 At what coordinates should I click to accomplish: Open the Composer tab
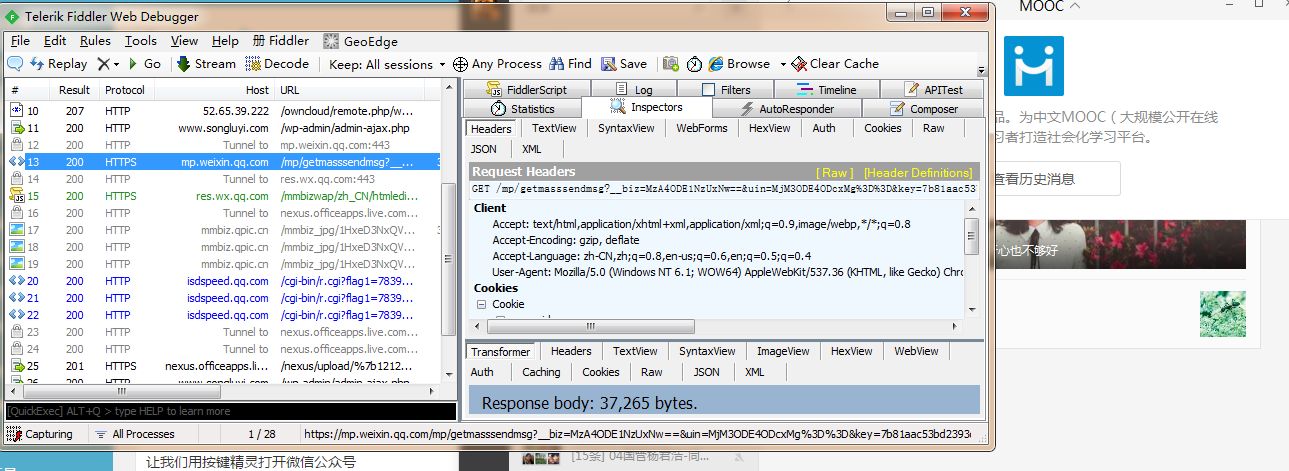point(923,109)
